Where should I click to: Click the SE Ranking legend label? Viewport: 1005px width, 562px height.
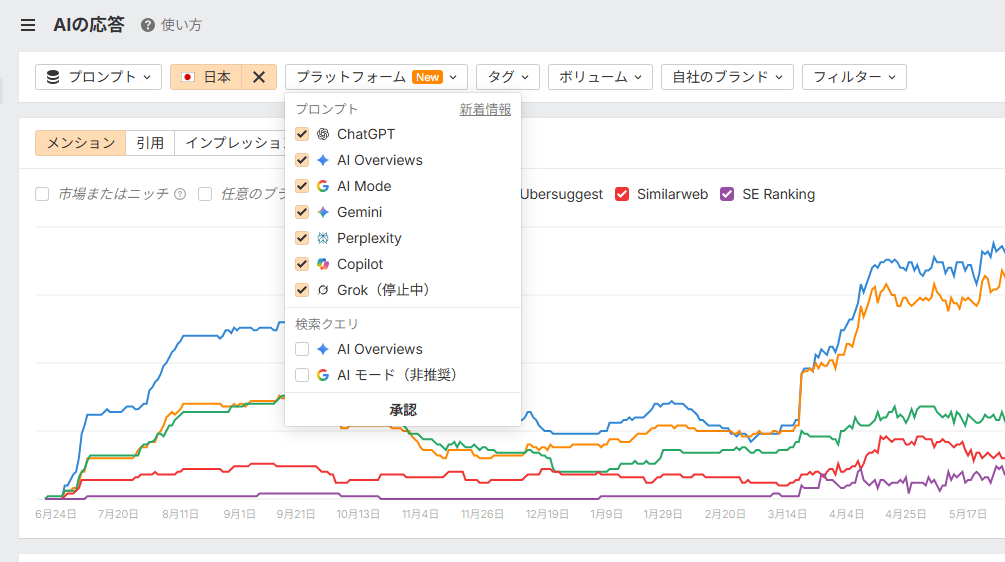(779, 194)
